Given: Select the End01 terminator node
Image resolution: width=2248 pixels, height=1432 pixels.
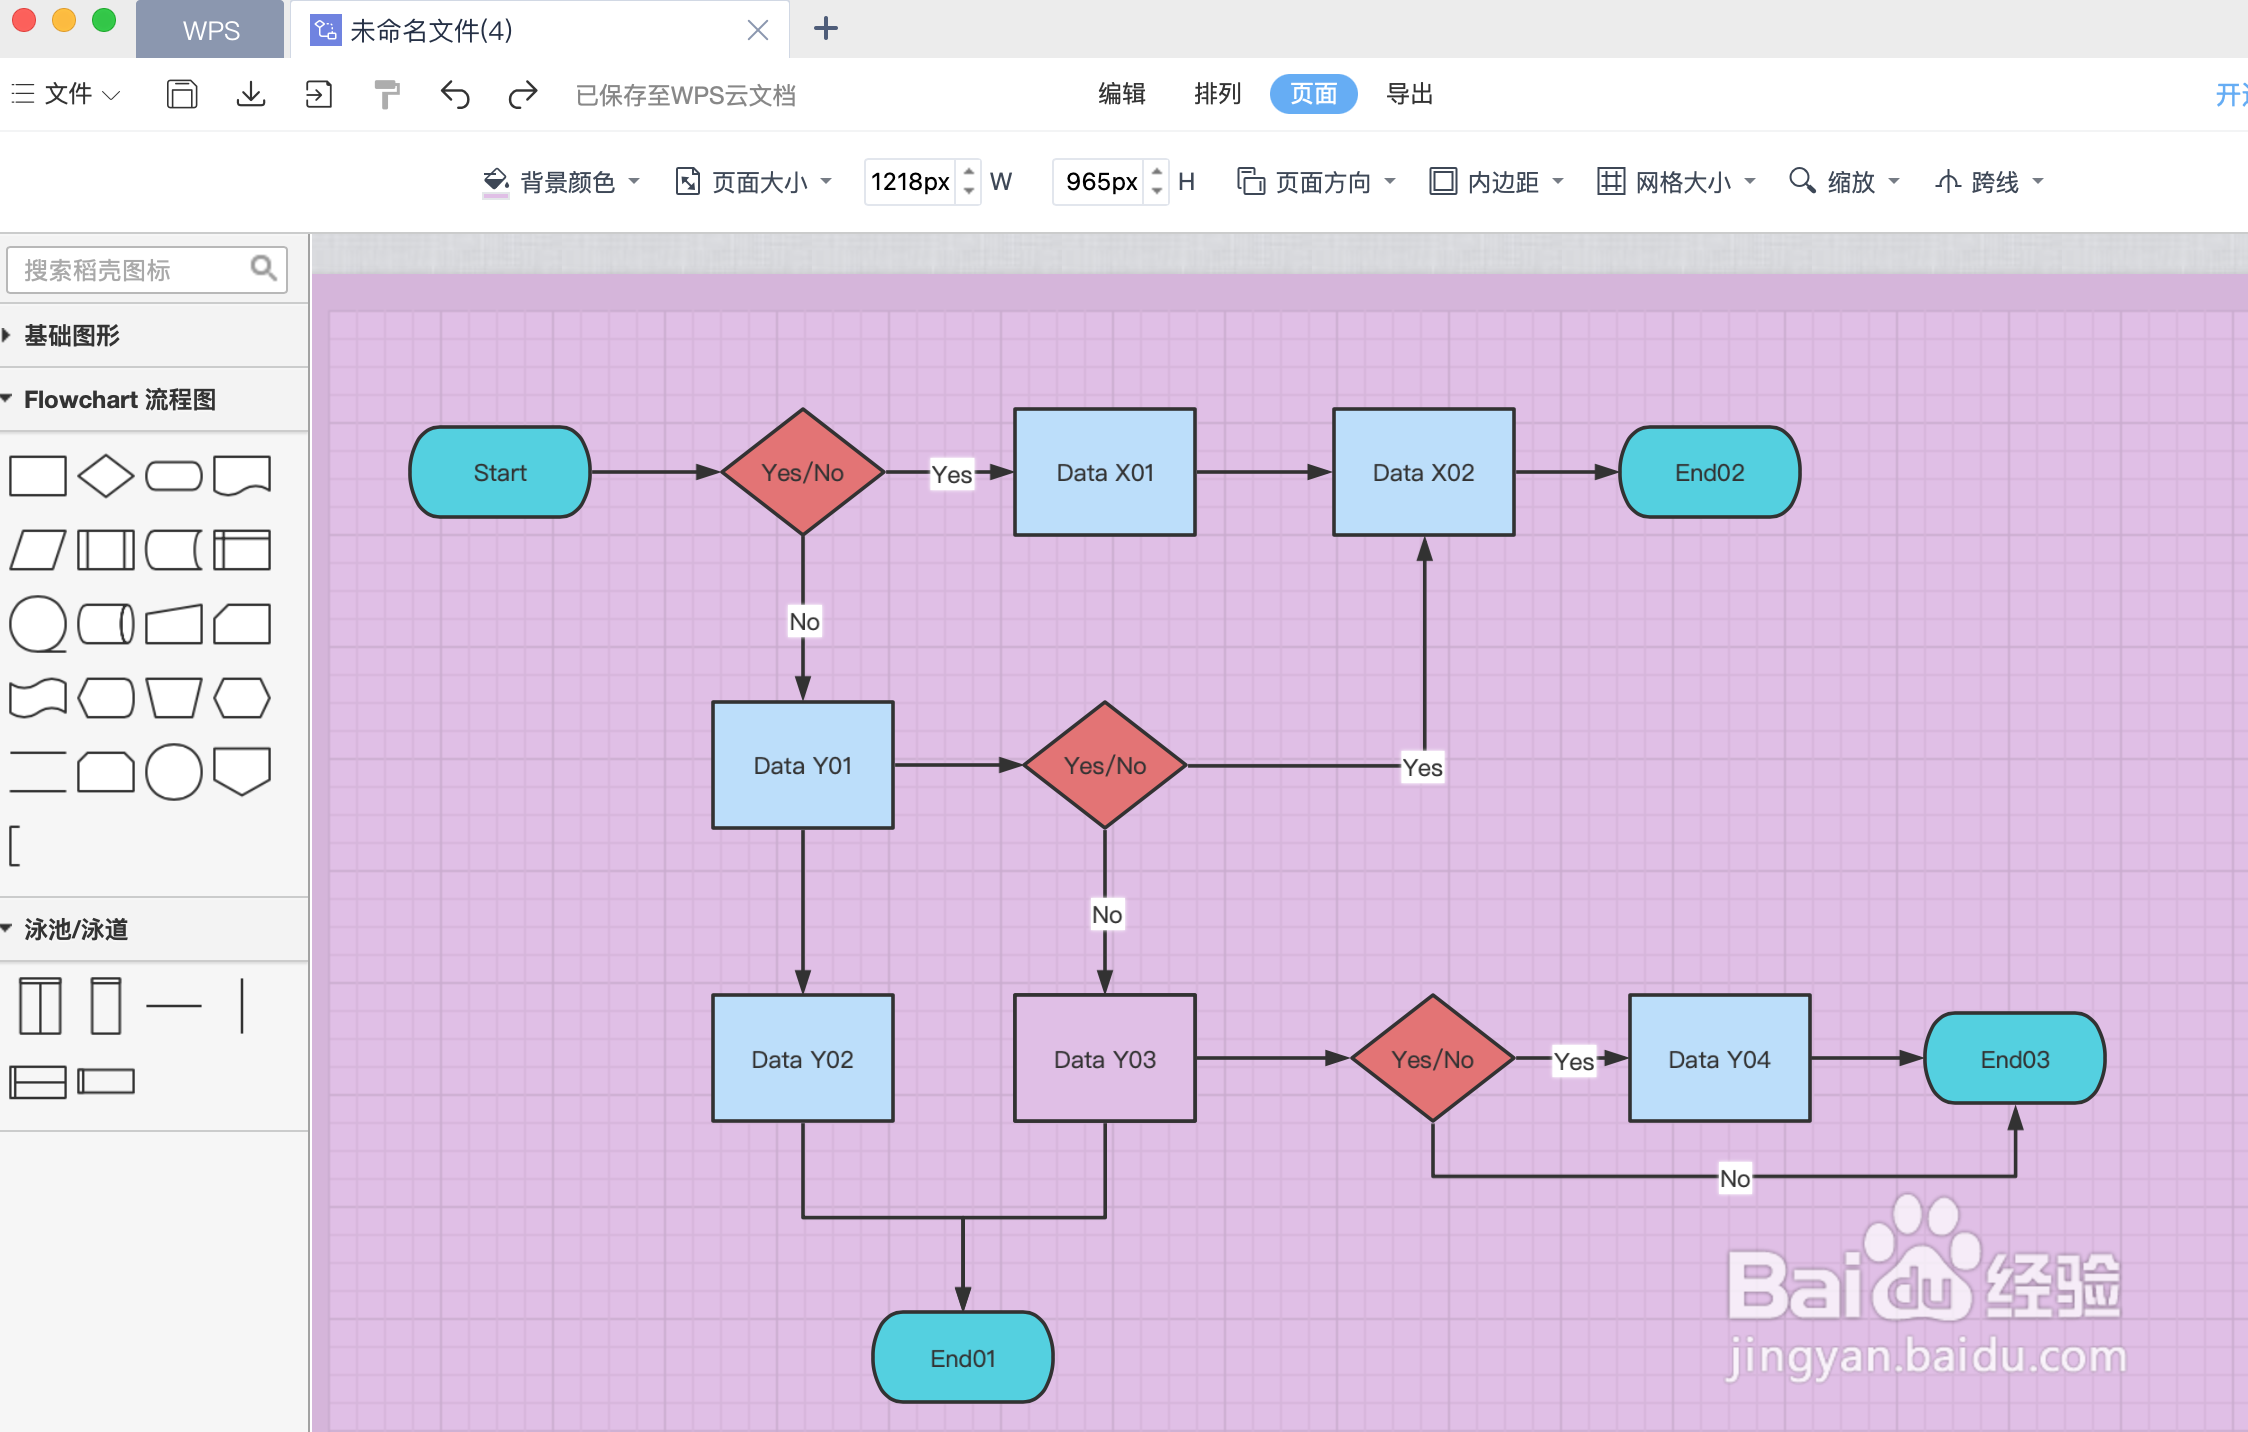Looking at the screenshot, I should click(x=963, y=1358).
